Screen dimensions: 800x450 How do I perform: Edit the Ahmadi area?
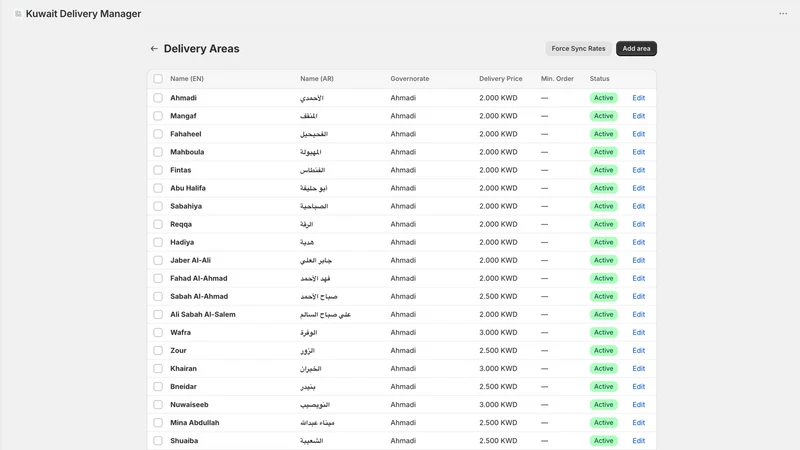[x=638, y=97]
